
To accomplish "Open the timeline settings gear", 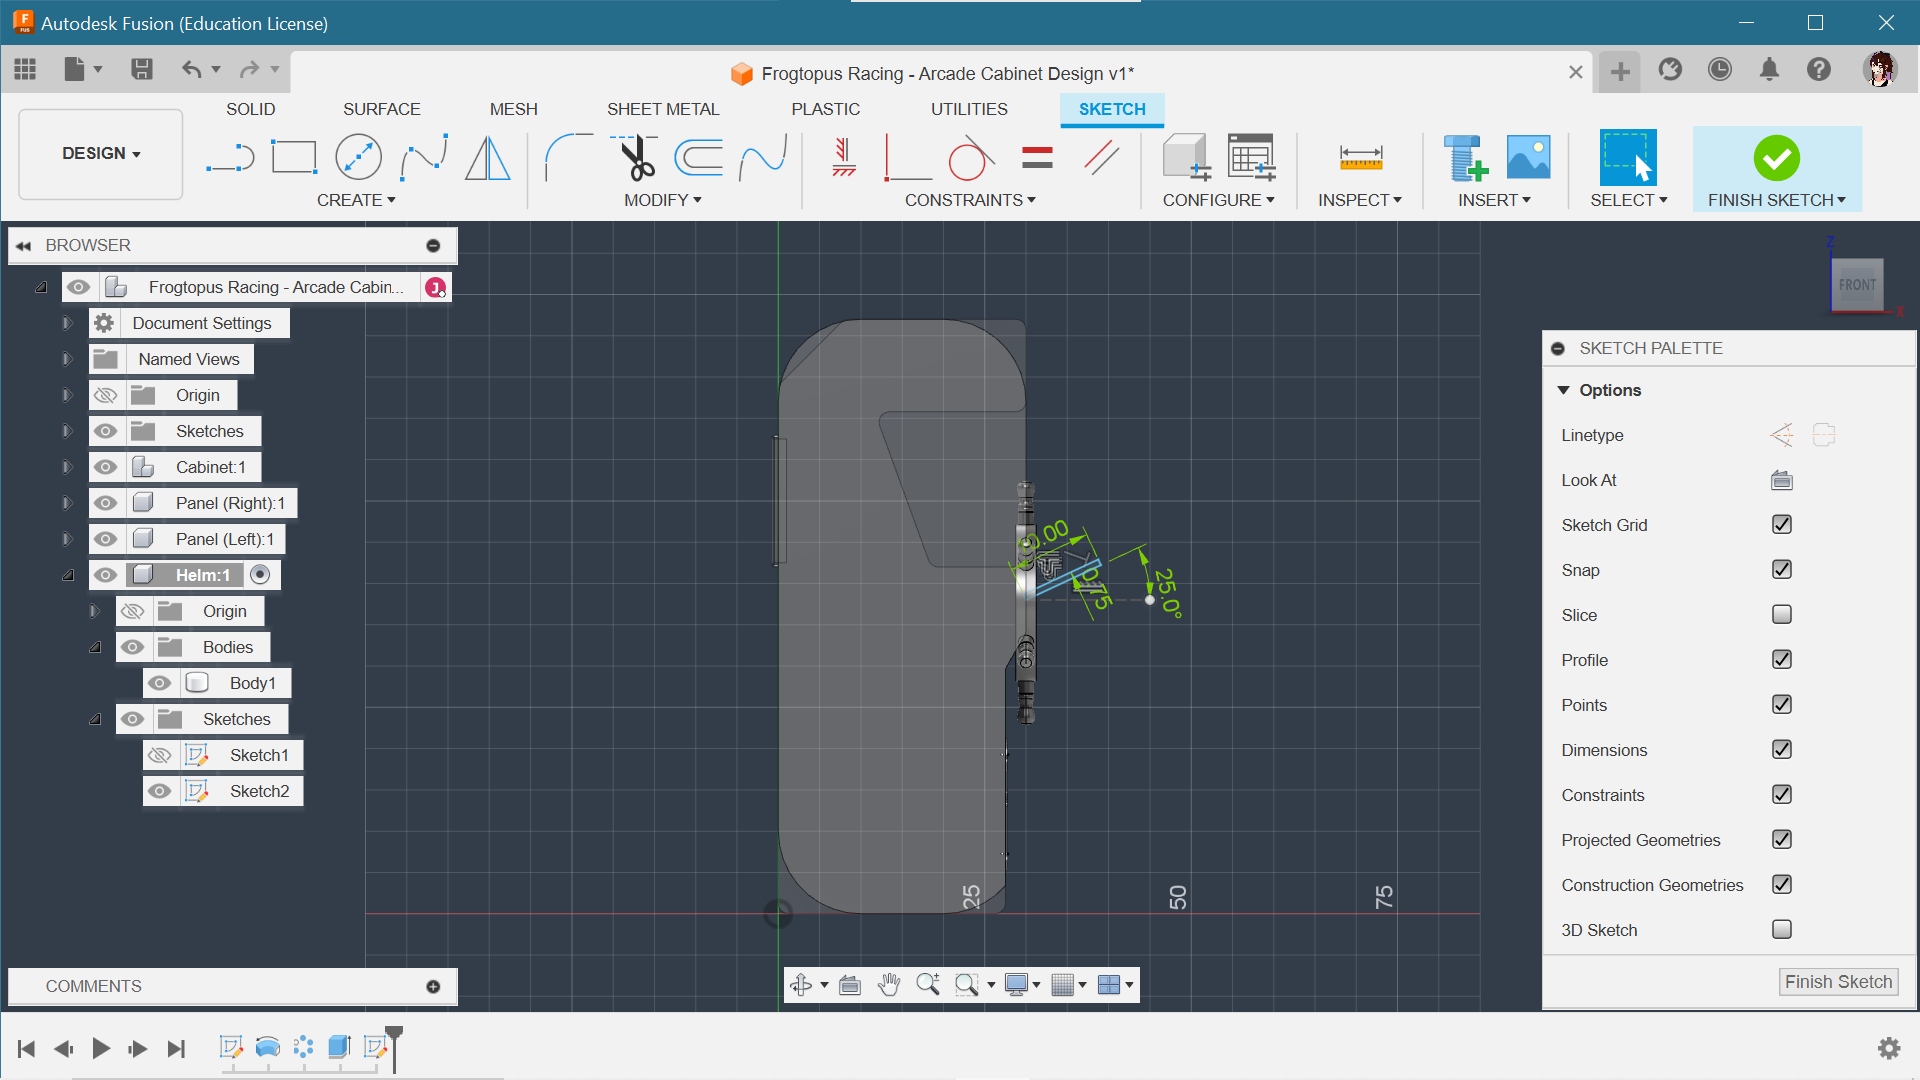I will tap(1888, 1048).
